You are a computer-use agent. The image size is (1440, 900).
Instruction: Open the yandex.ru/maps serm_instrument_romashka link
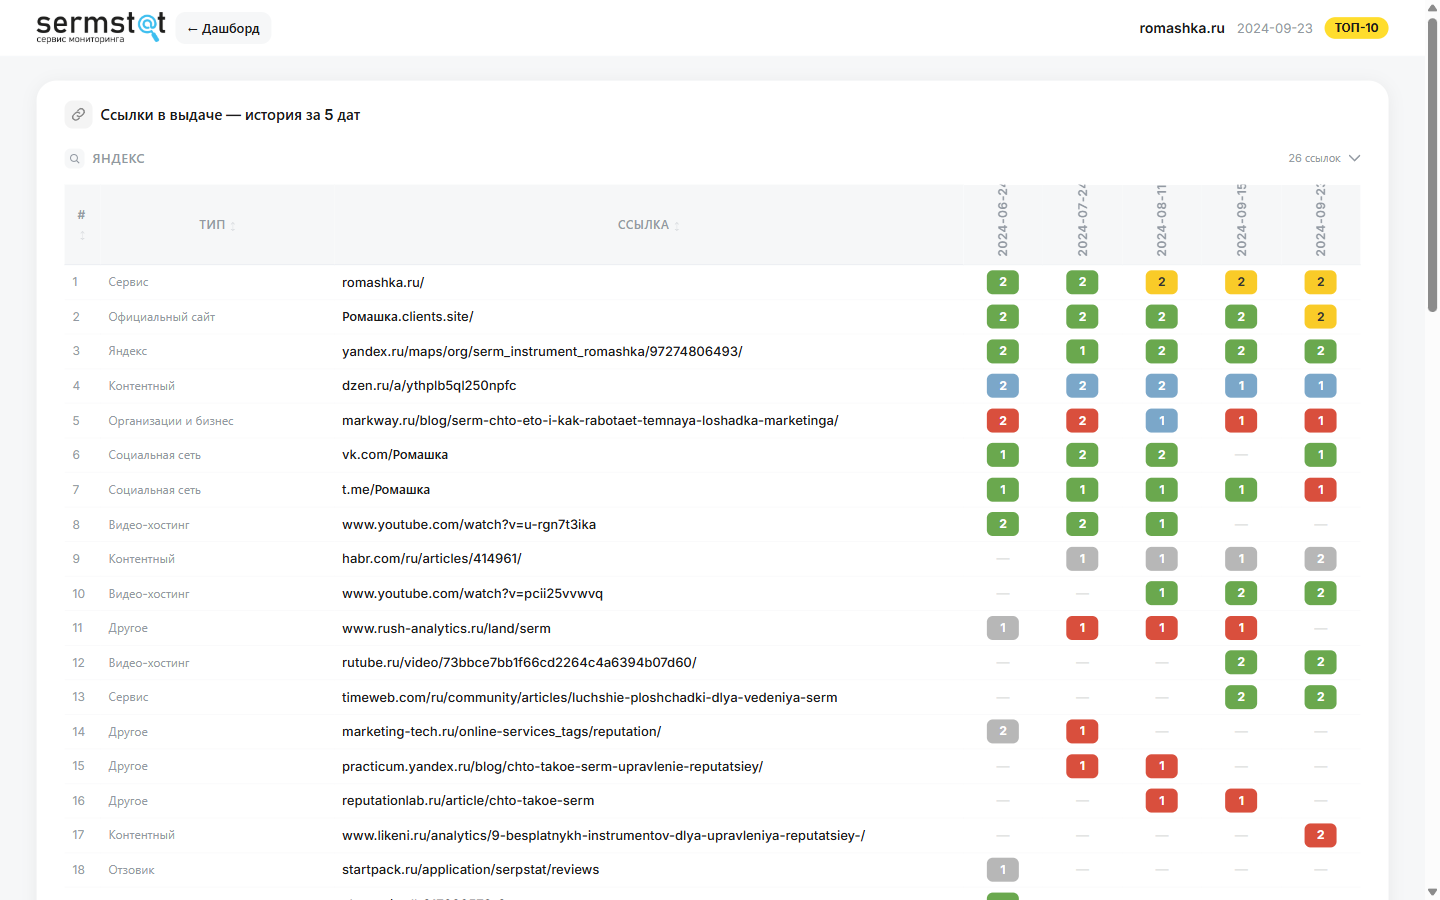point(542,352)
